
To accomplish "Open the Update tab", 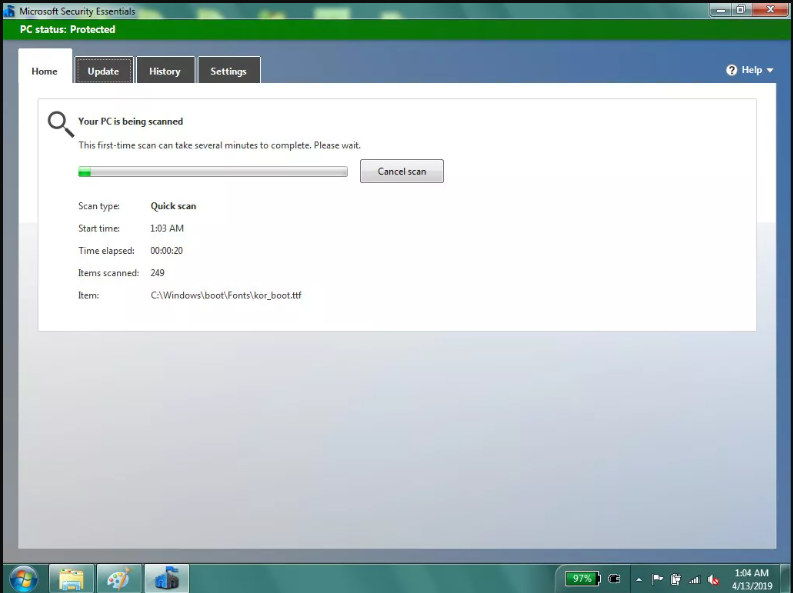I will [104, 71].
